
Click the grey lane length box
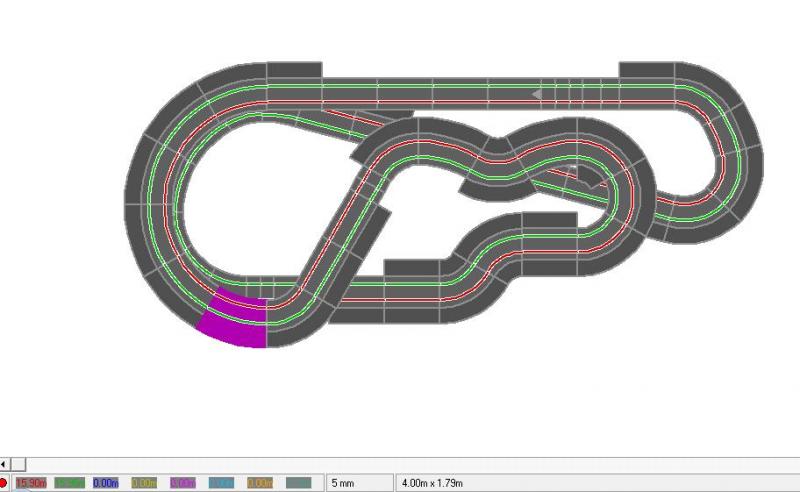click(x=299, y=483)
